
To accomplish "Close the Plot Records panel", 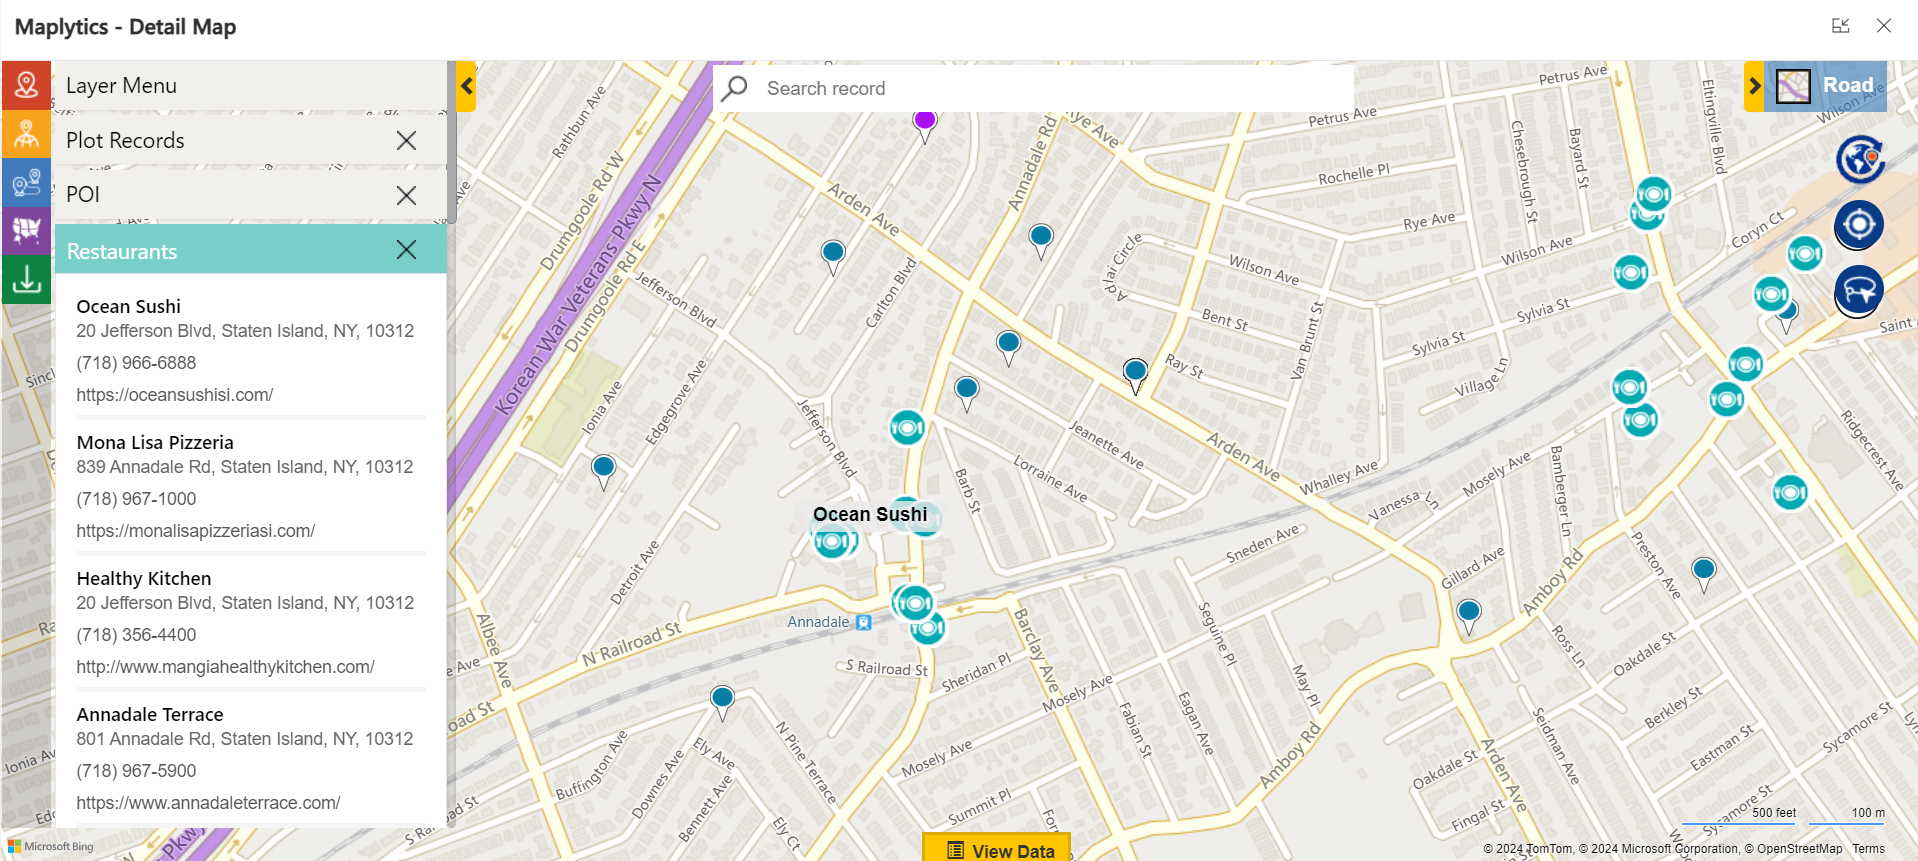I will [x=406, y=141].
